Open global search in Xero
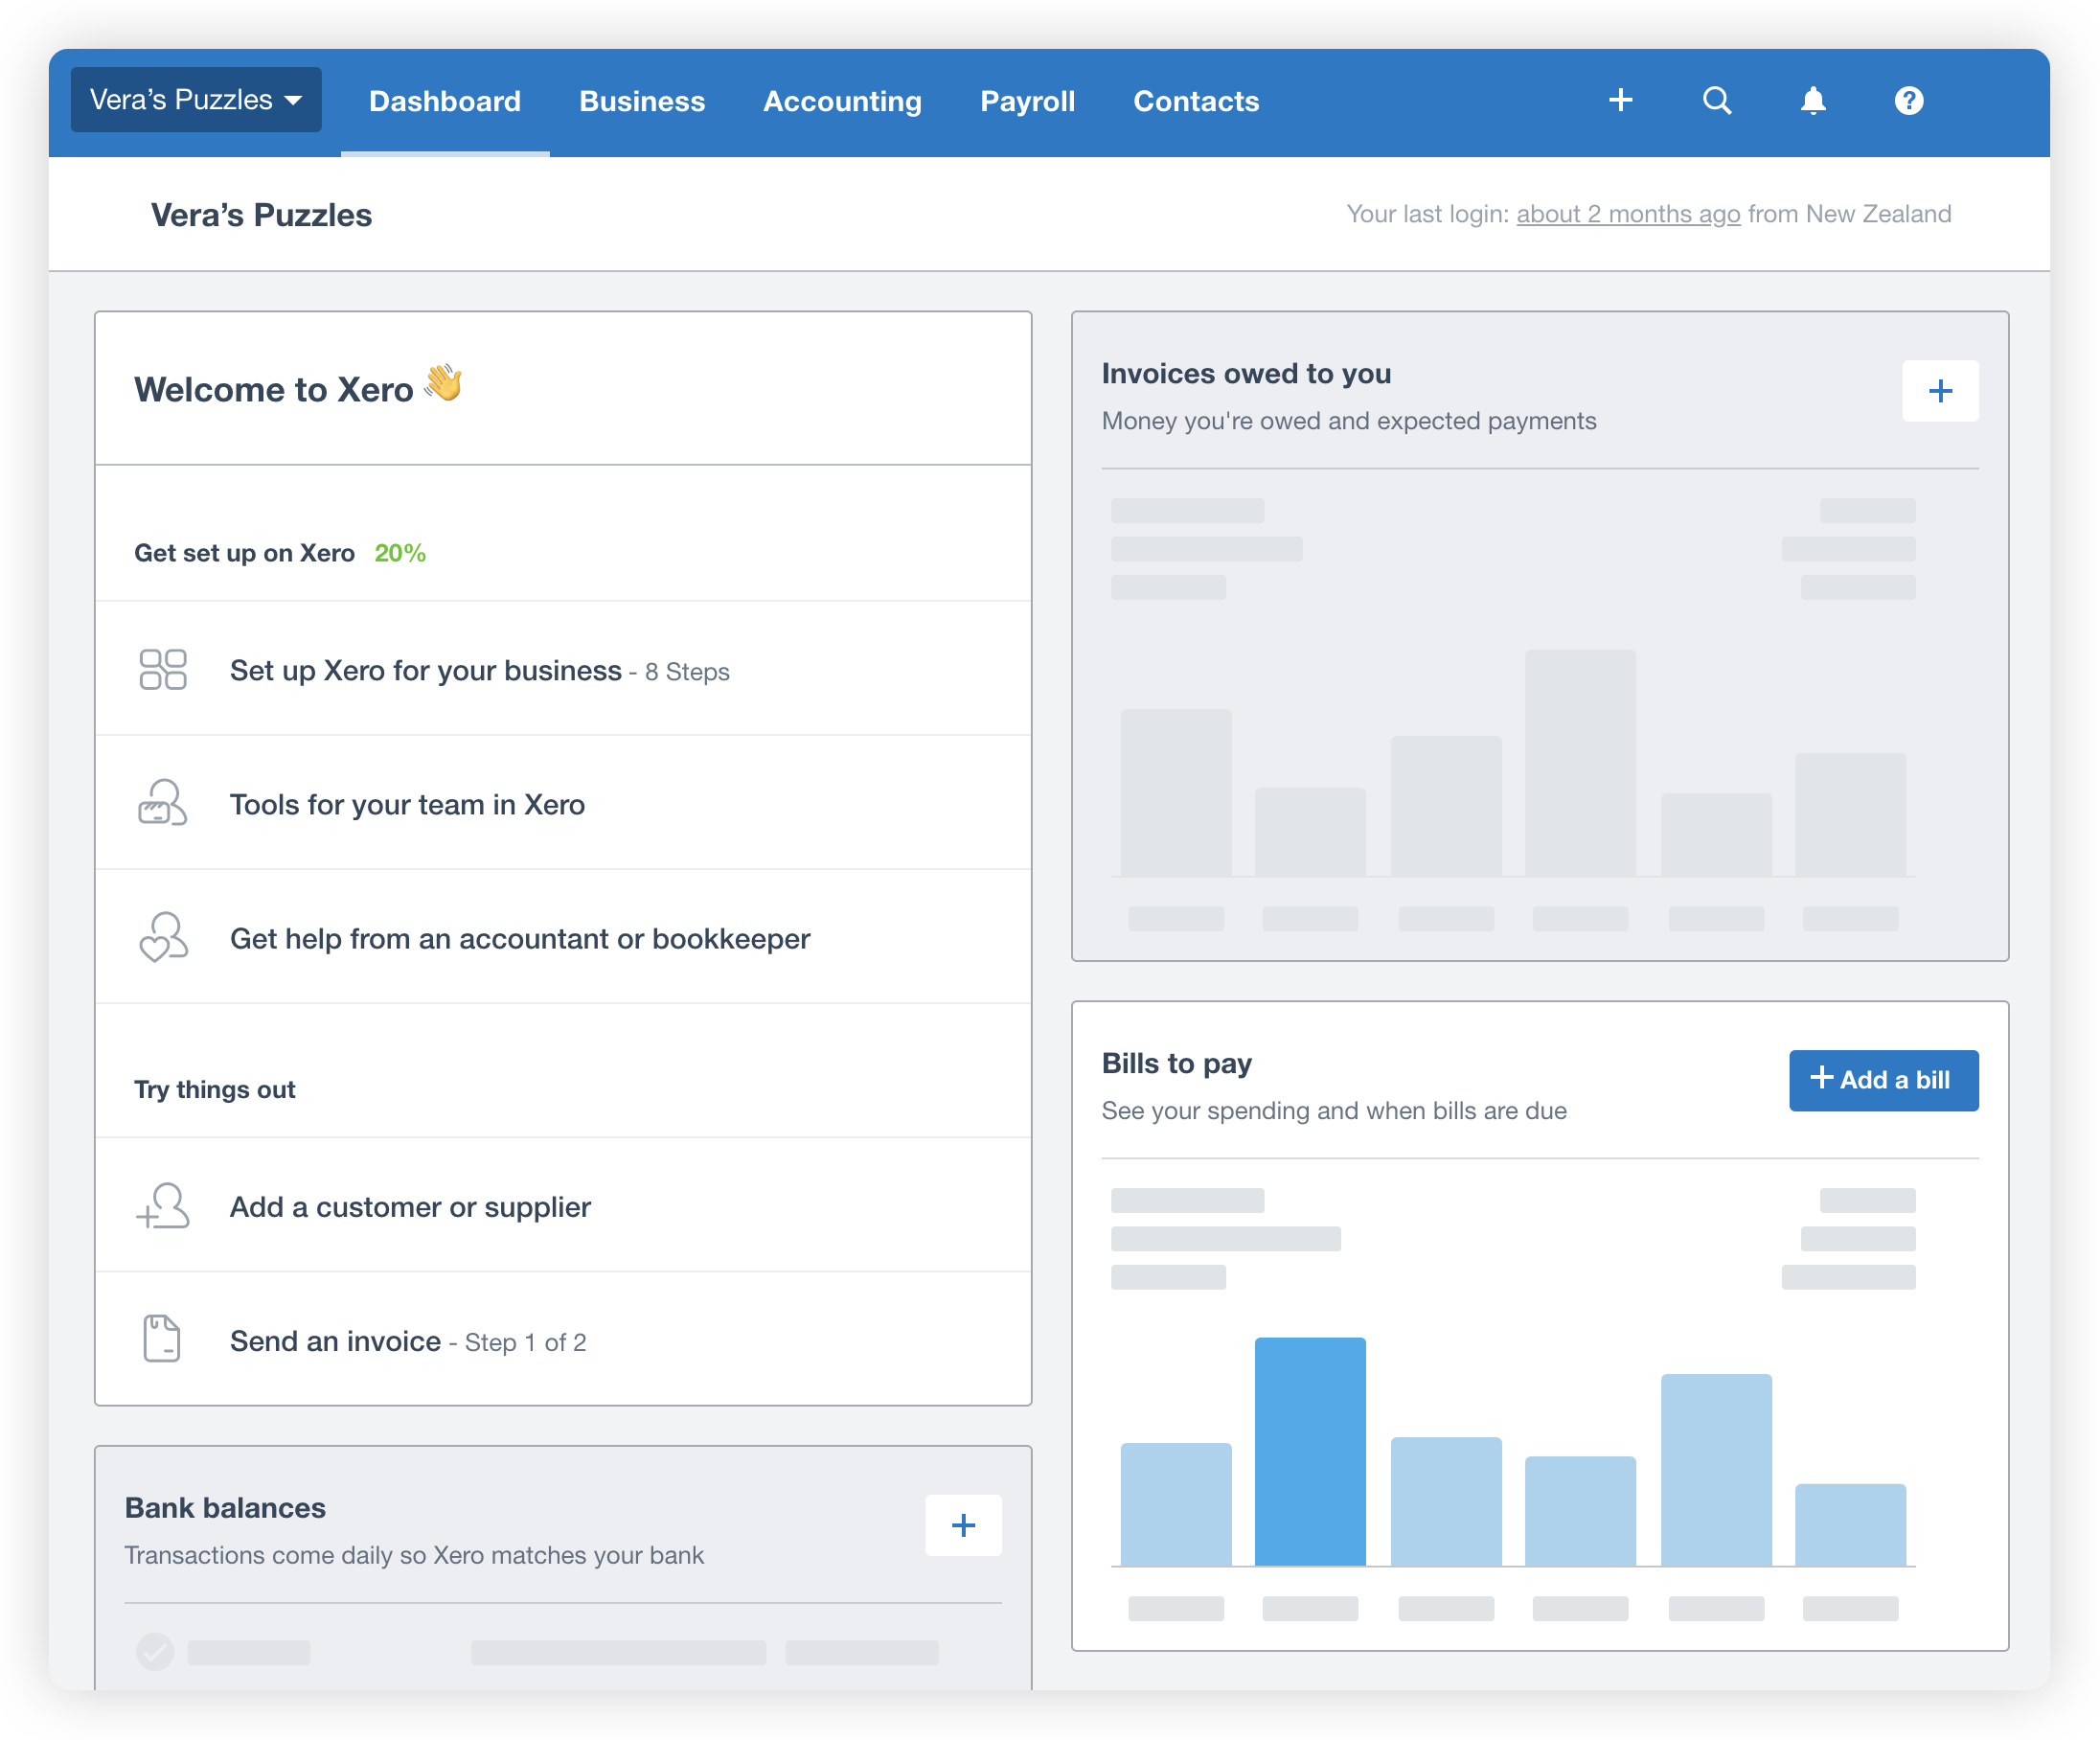This screenshot has width=2100, height=1740. click(x=1717, y=100)
